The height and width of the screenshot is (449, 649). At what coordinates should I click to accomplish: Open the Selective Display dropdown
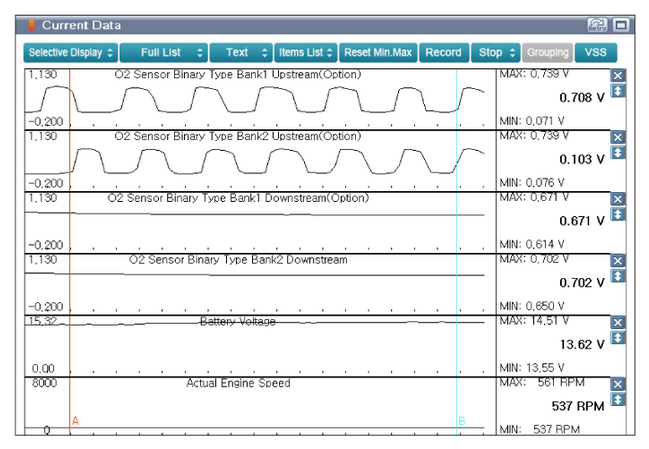[x=71, y=53]
